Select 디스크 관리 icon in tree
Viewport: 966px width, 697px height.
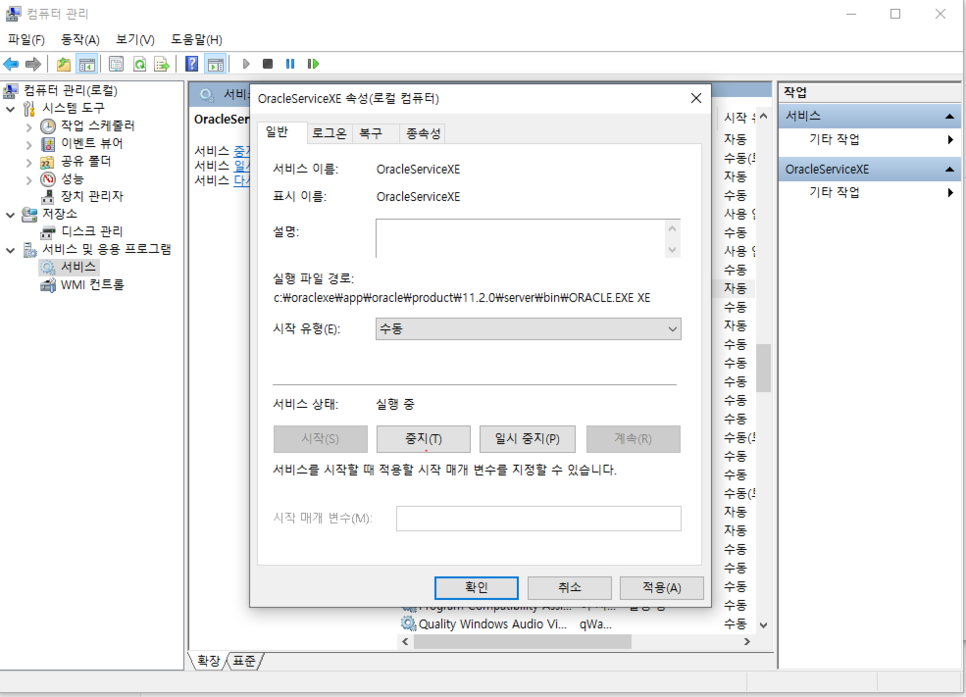48,232
